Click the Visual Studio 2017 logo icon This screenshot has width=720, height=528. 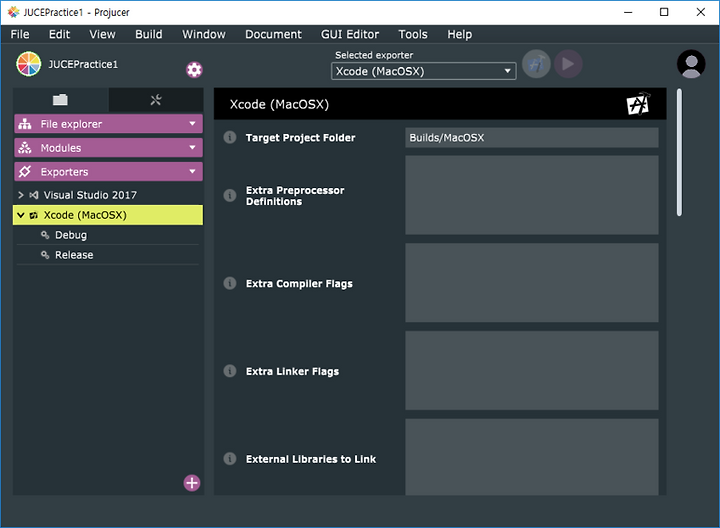pyautogui.click(x=34, y=195)
